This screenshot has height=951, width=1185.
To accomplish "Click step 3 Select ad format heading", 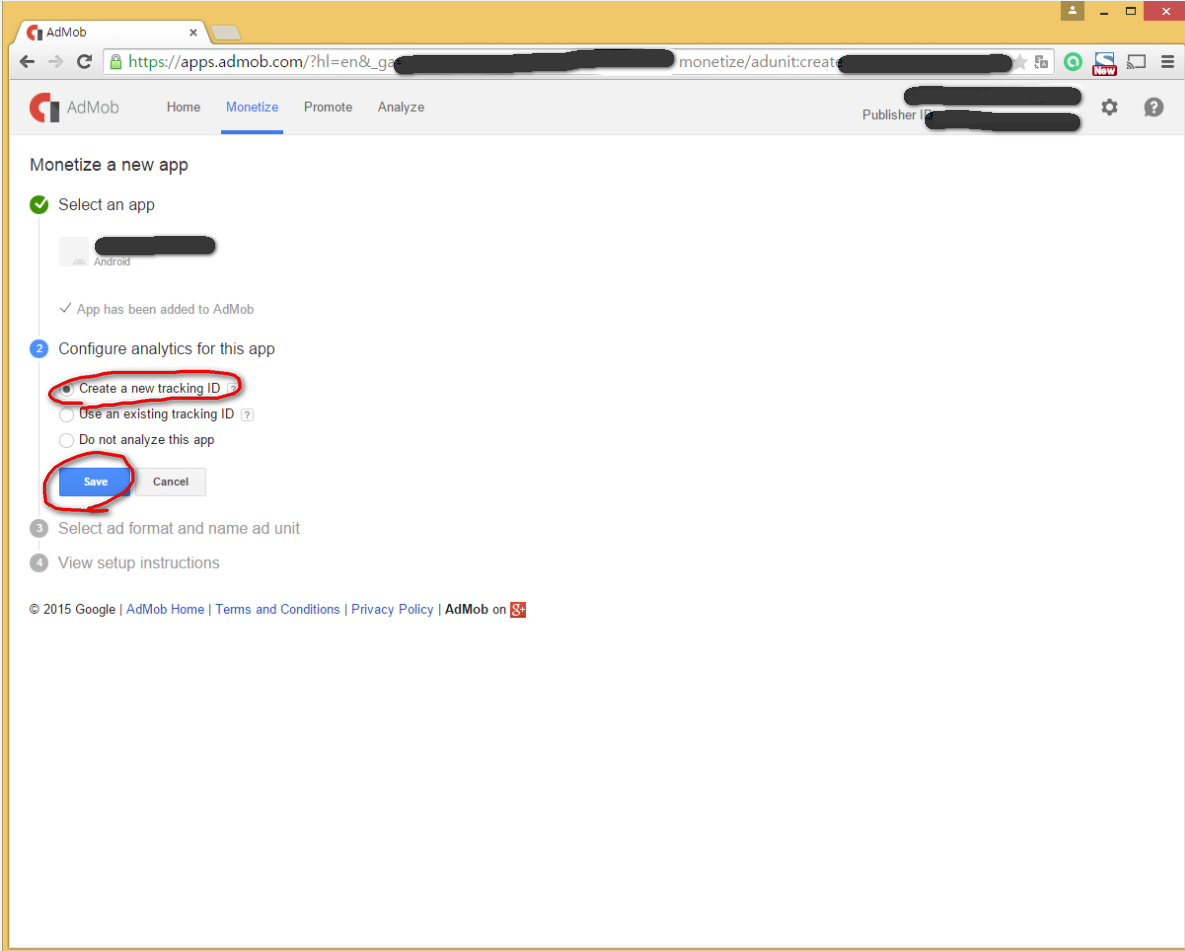I will click(x=179, y=528).
